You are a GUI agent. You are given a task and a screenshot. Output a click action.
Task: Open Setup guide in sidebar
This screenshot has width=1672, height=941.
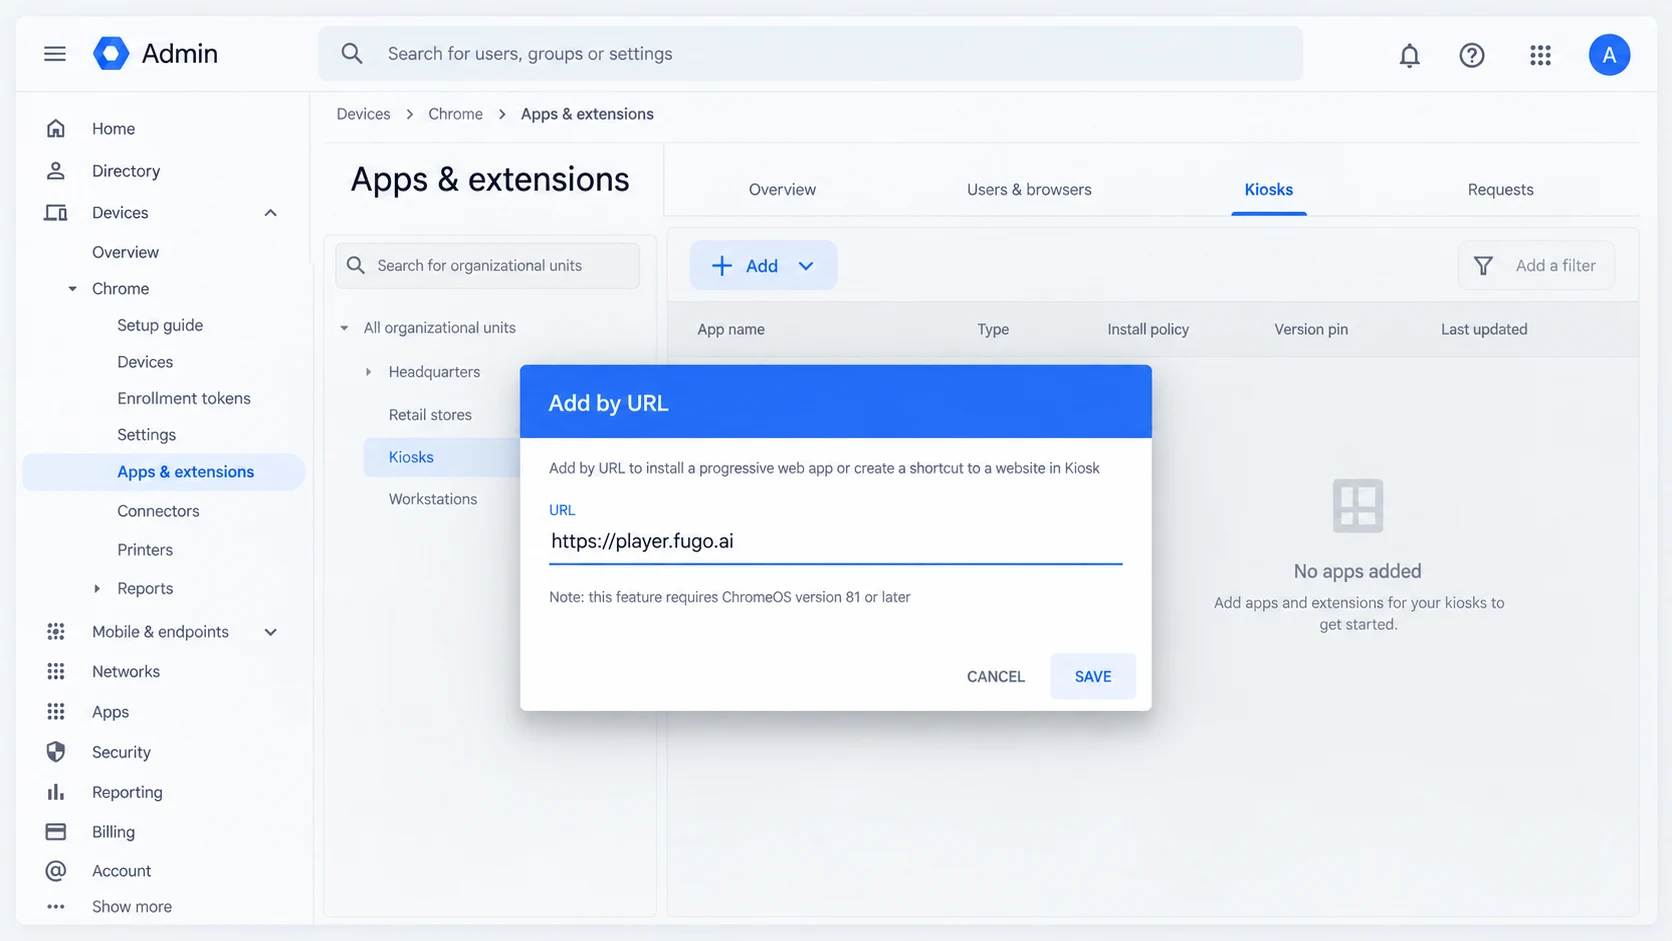point(160,325)
